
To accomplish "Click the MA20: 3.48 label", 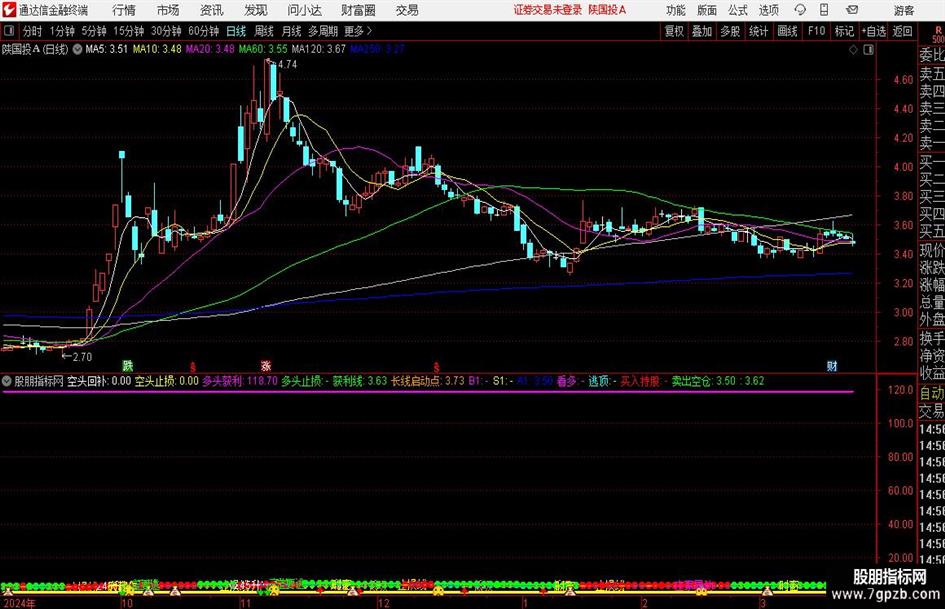I will [x=210, y=49].
